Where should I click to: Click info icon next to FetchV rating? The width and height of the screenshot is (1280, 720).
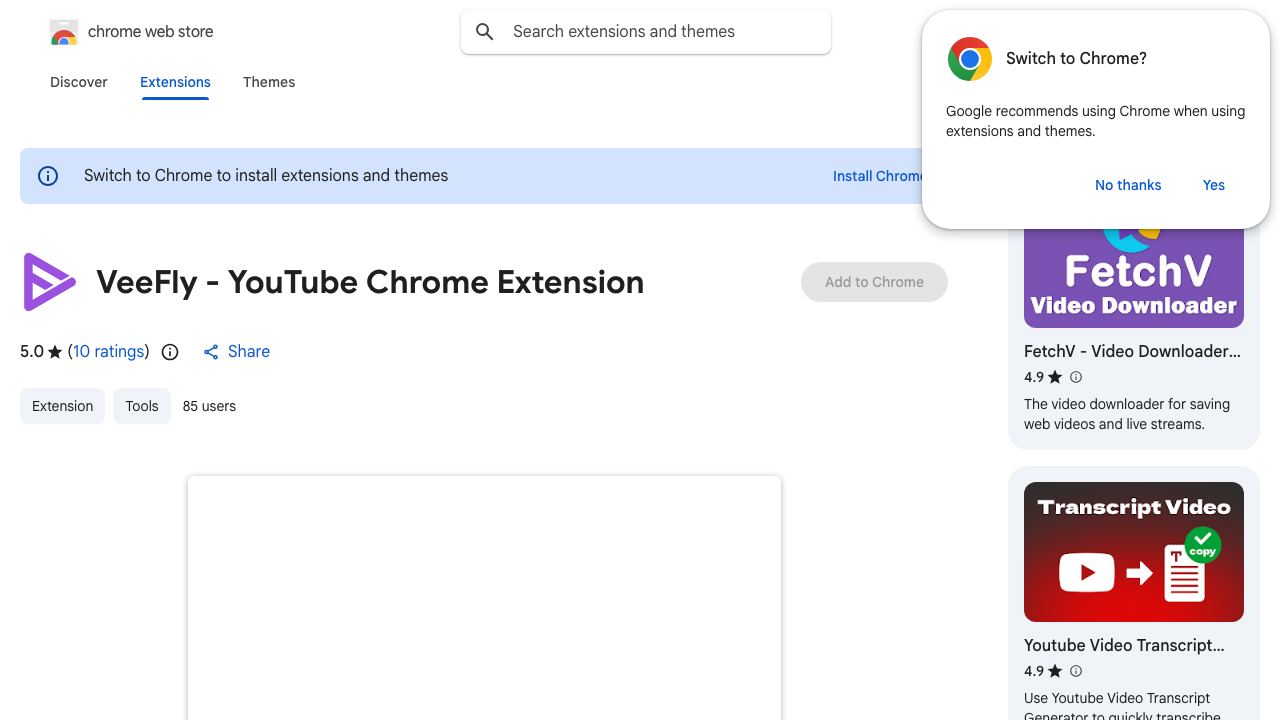[x=1076, y=377]
